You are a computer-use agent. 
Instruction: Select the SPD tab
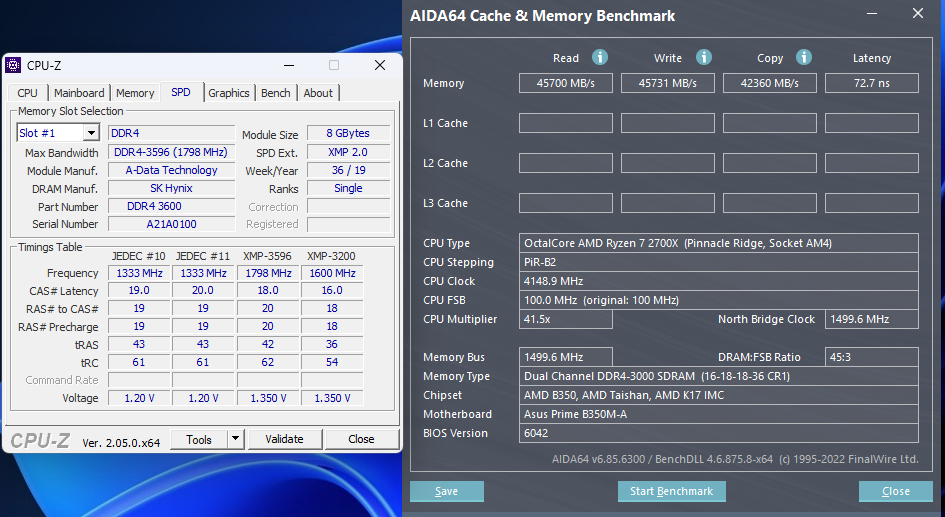[x=181, y=92]
